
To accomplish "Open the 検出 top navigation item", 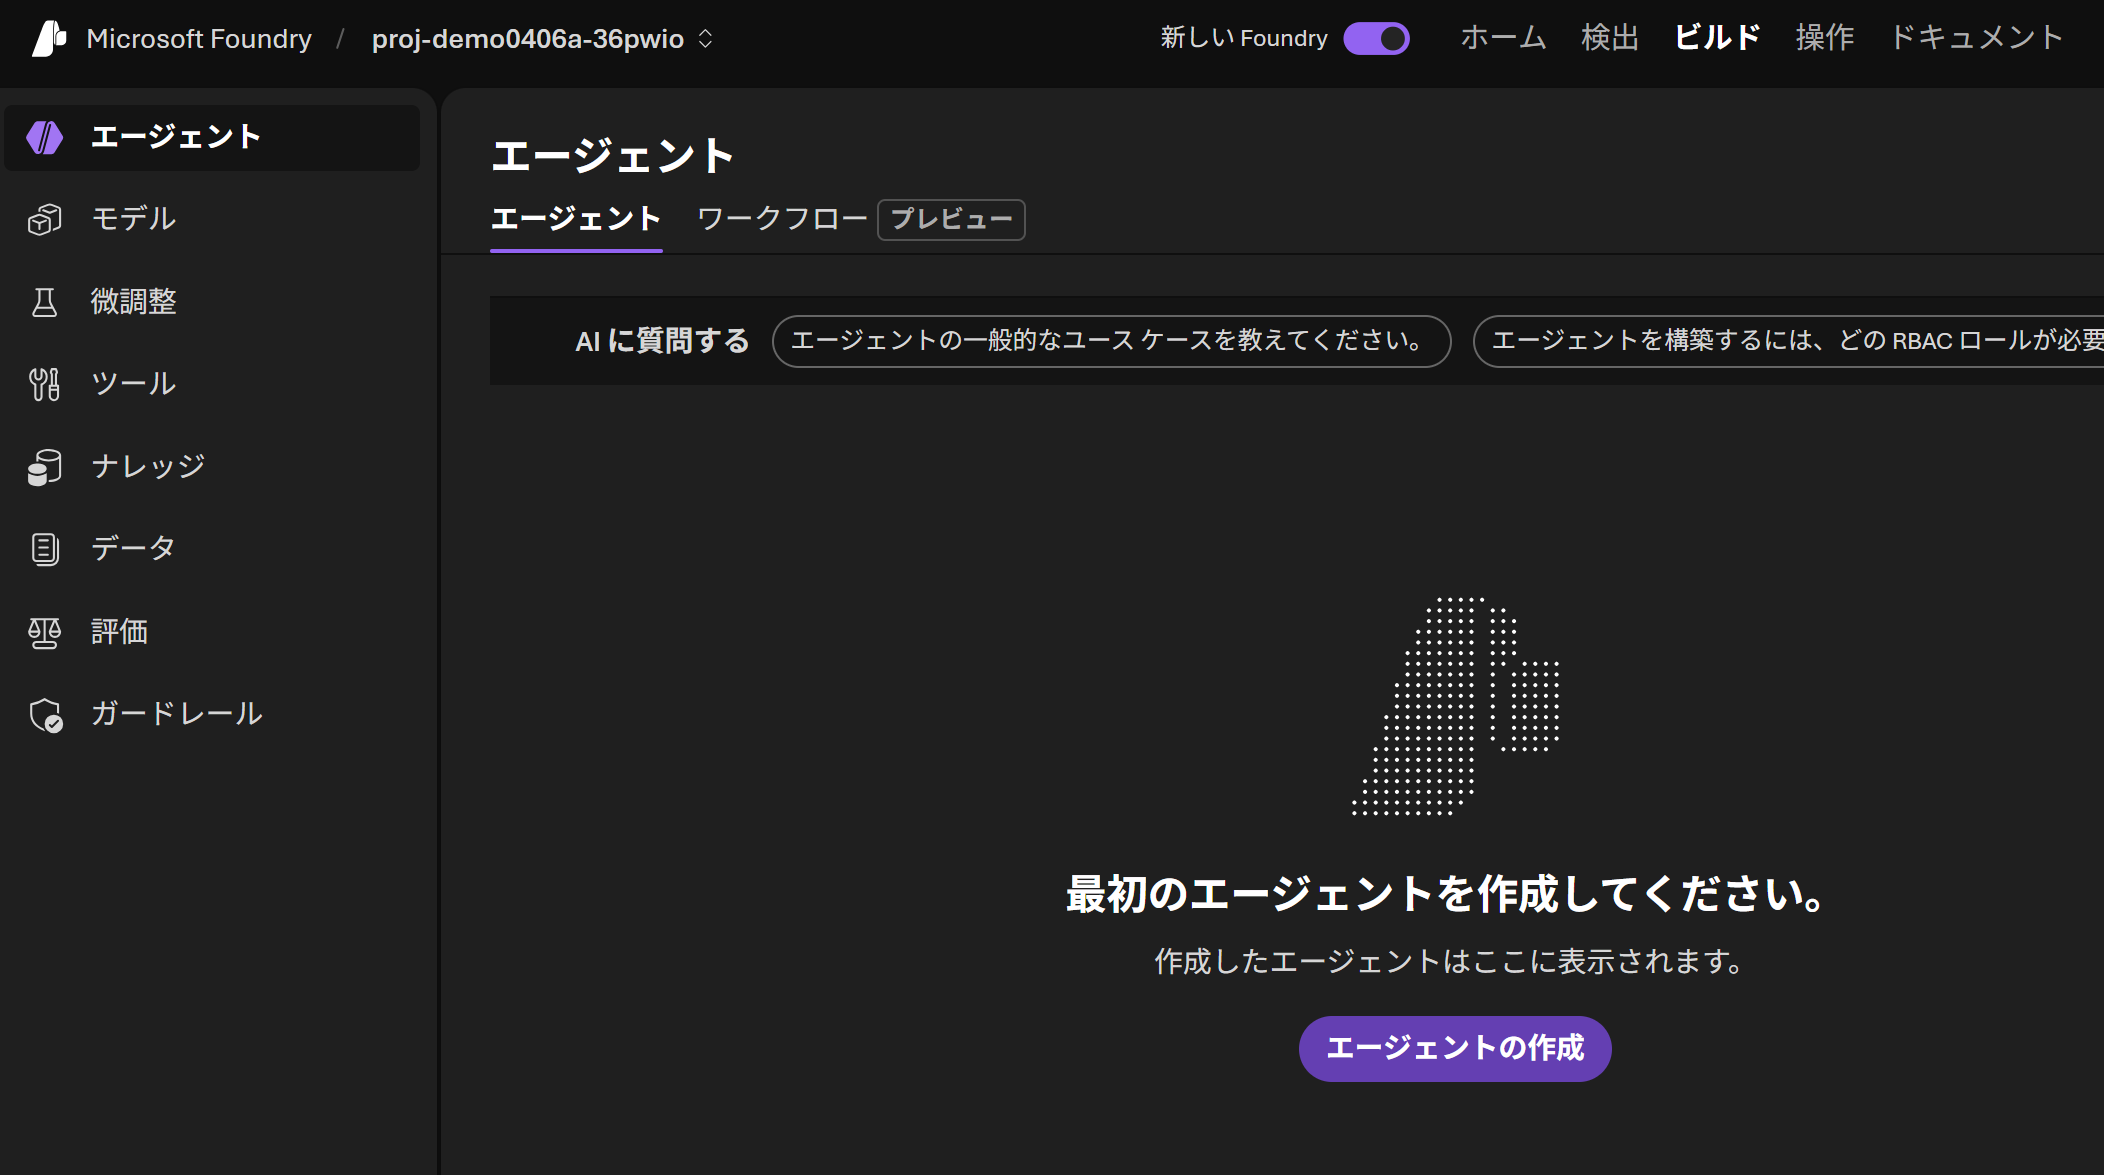I will [1610, 38].
